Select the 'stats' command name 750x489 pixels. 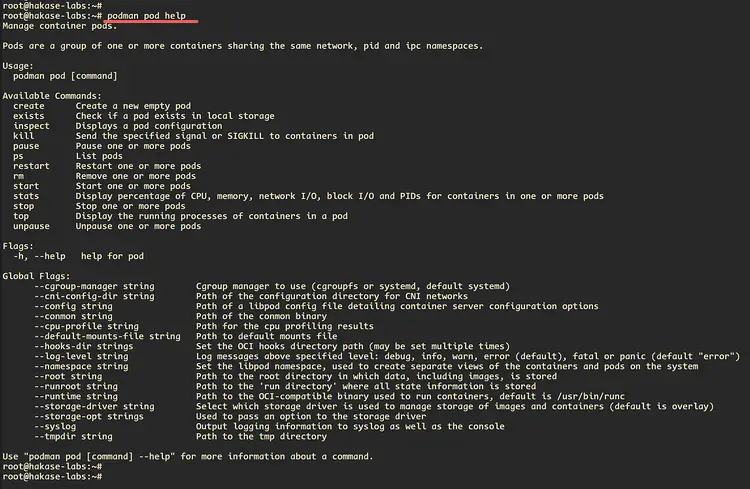[26, 196]
